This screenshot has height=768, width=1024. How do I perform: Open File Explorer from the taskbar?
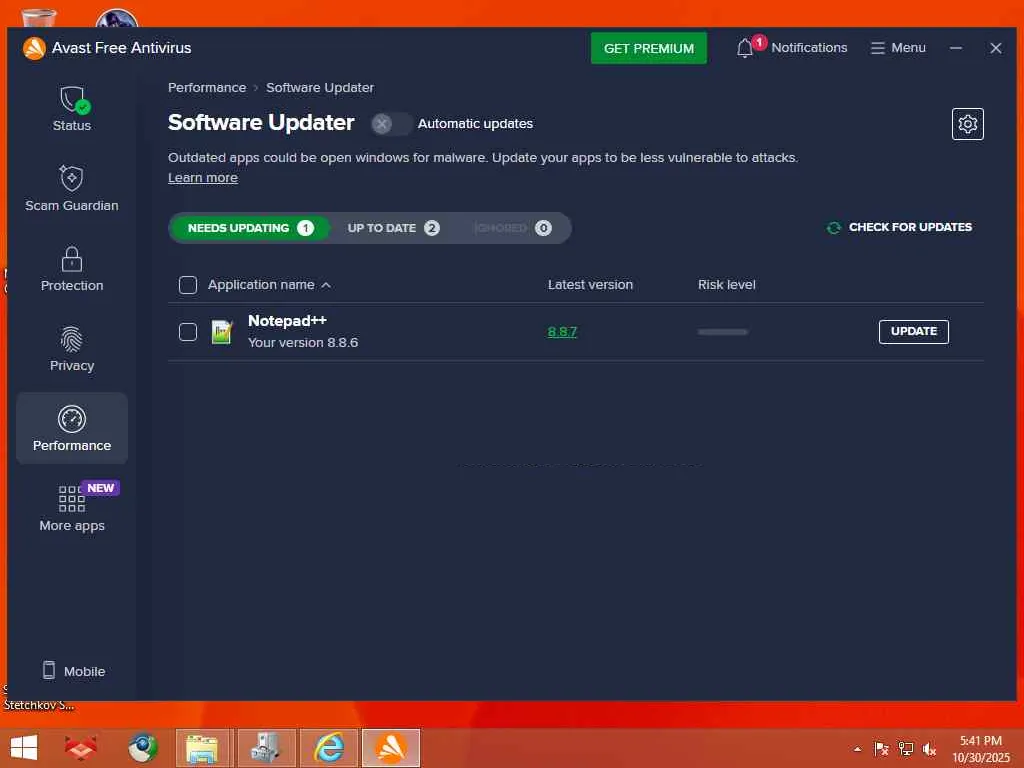[x=203, y=748]
